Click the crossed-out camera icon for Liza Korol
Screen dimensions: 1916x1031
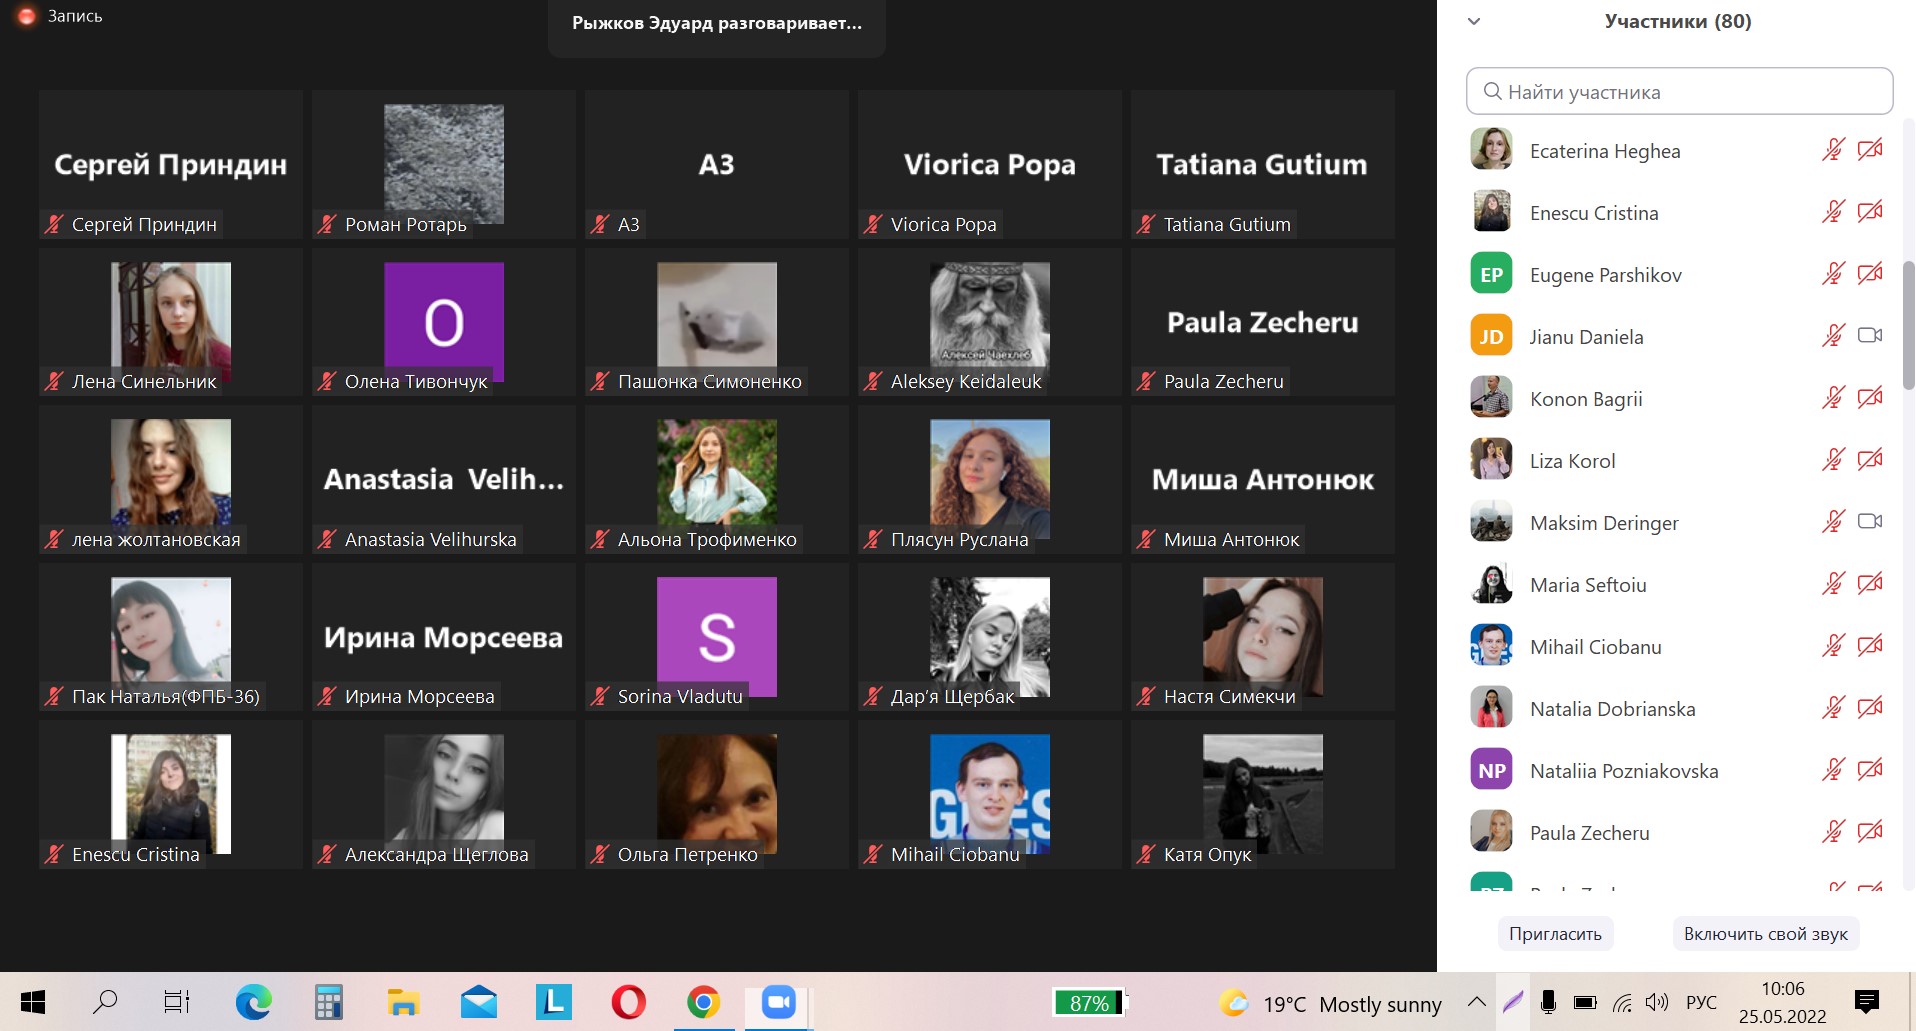(x=1869, y=460)
